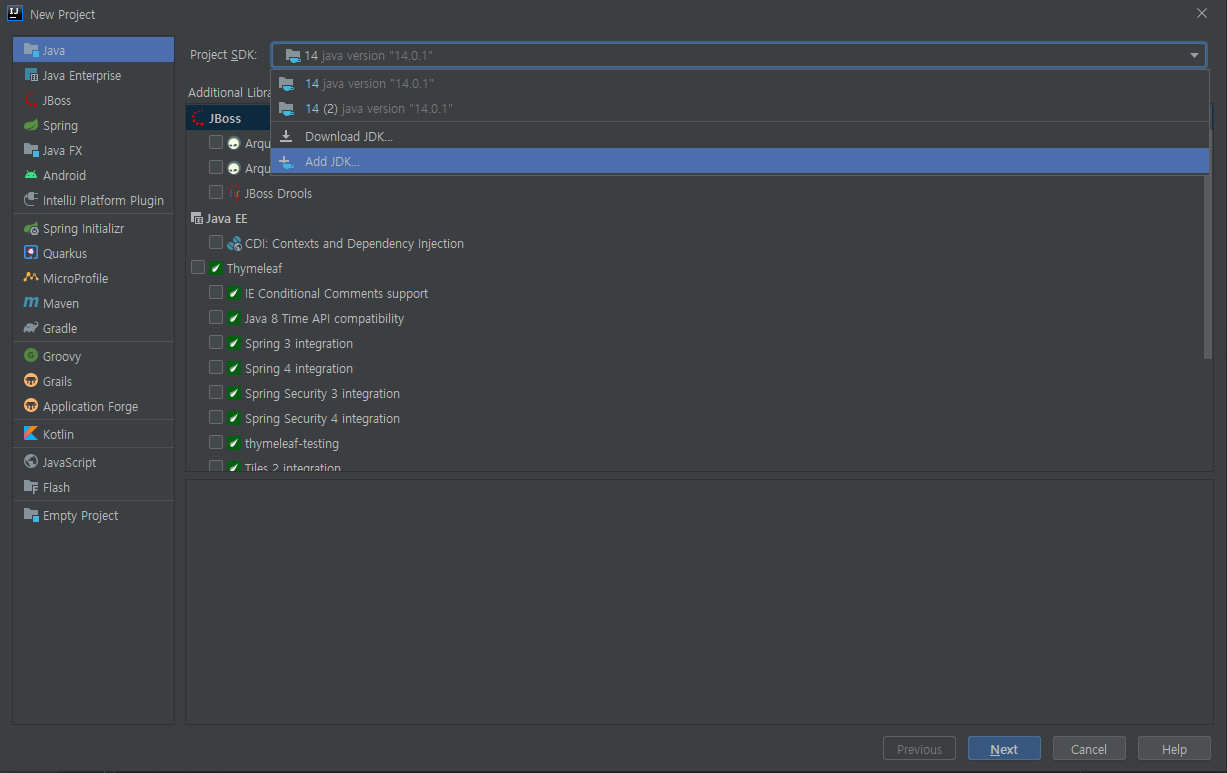Click the Android robot icon

pyautogui.click(x=31, y=175)
